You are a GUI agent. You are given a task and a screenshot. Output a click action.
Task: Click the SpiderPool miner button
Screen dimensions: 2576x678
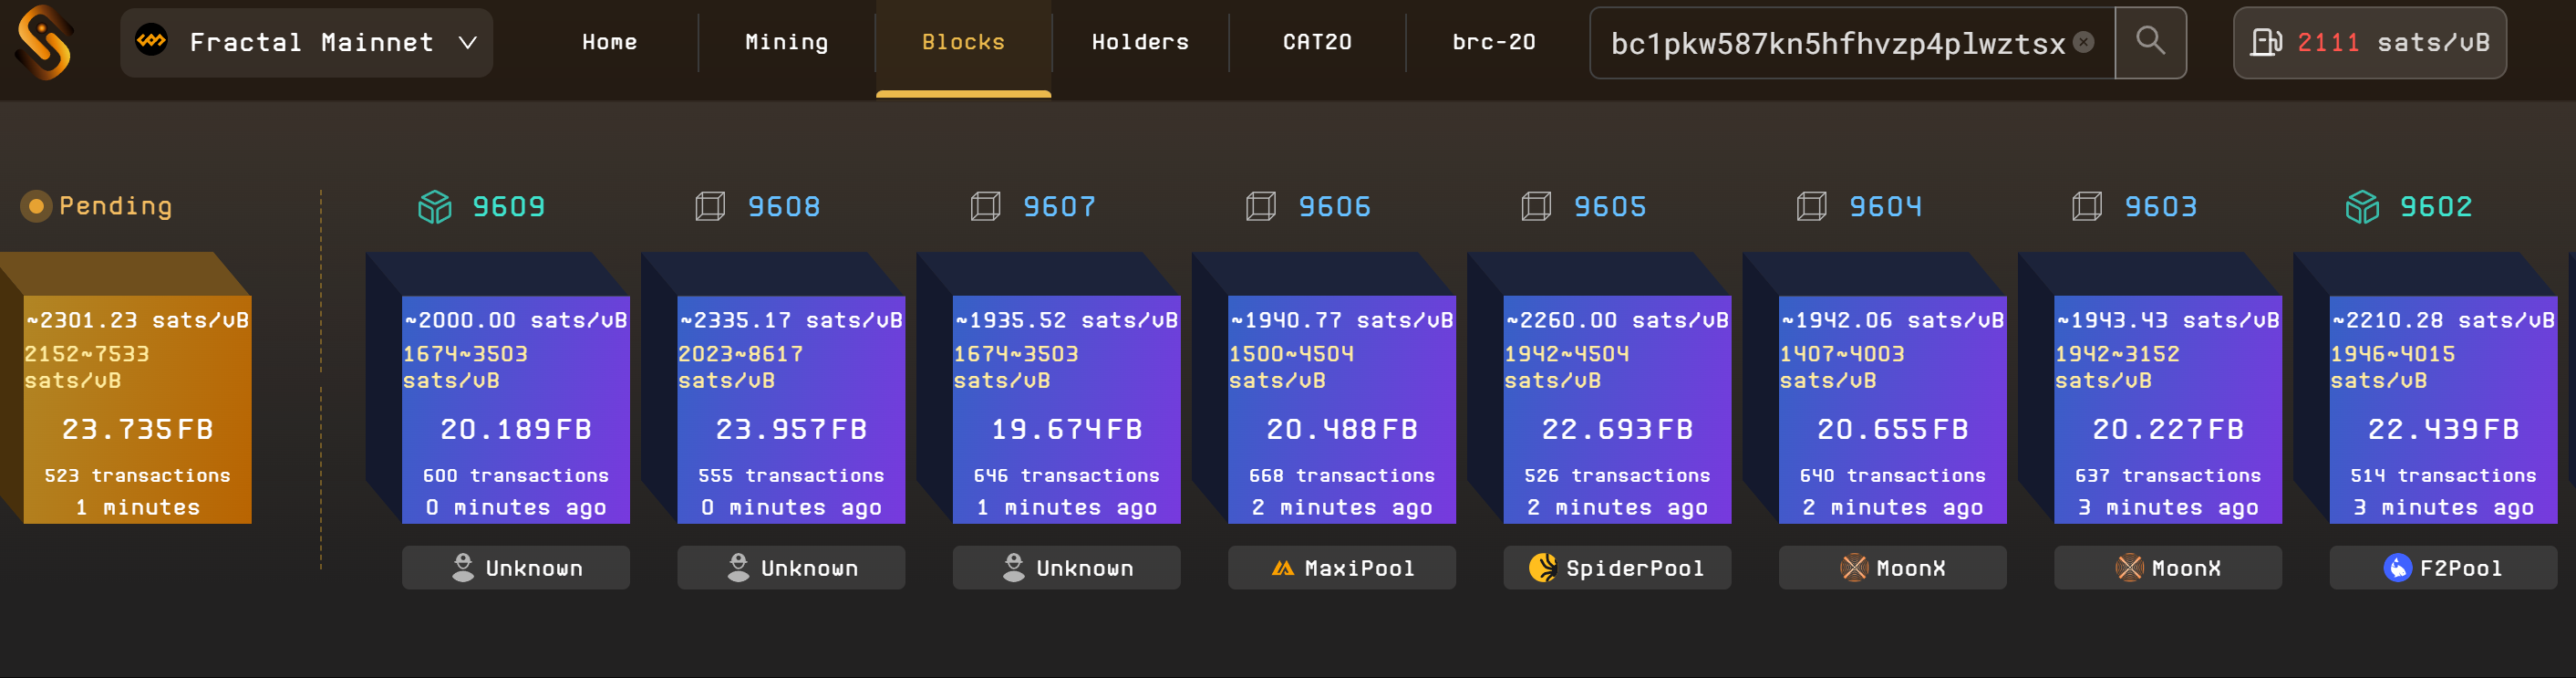pyautogui.click(x=1616, y=568)
